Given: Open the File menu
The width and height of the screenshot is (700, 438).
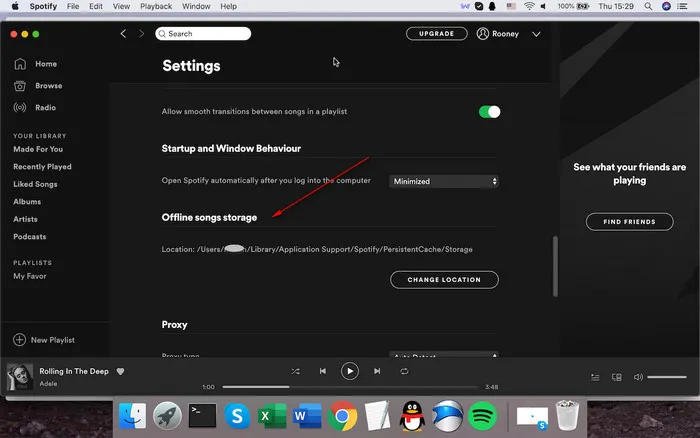Looking at the screenshot, I should [73, 6].
